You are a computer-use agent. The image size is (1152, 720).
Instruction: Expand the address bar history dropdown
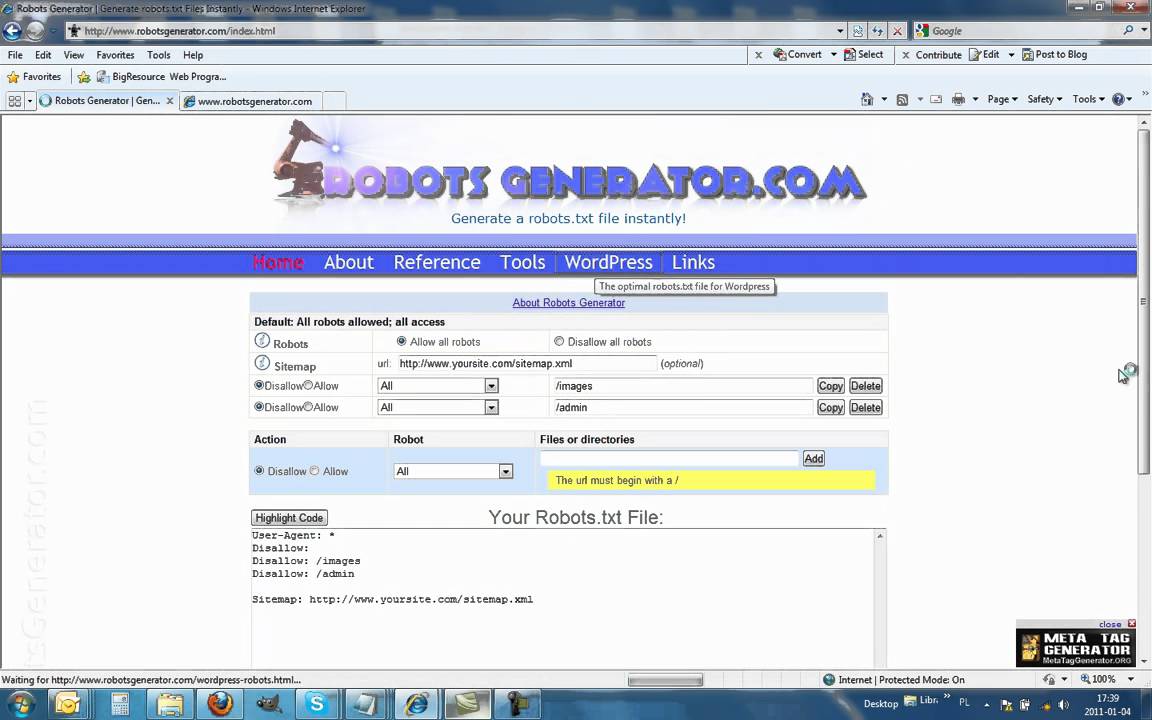[x=840, y=31]
